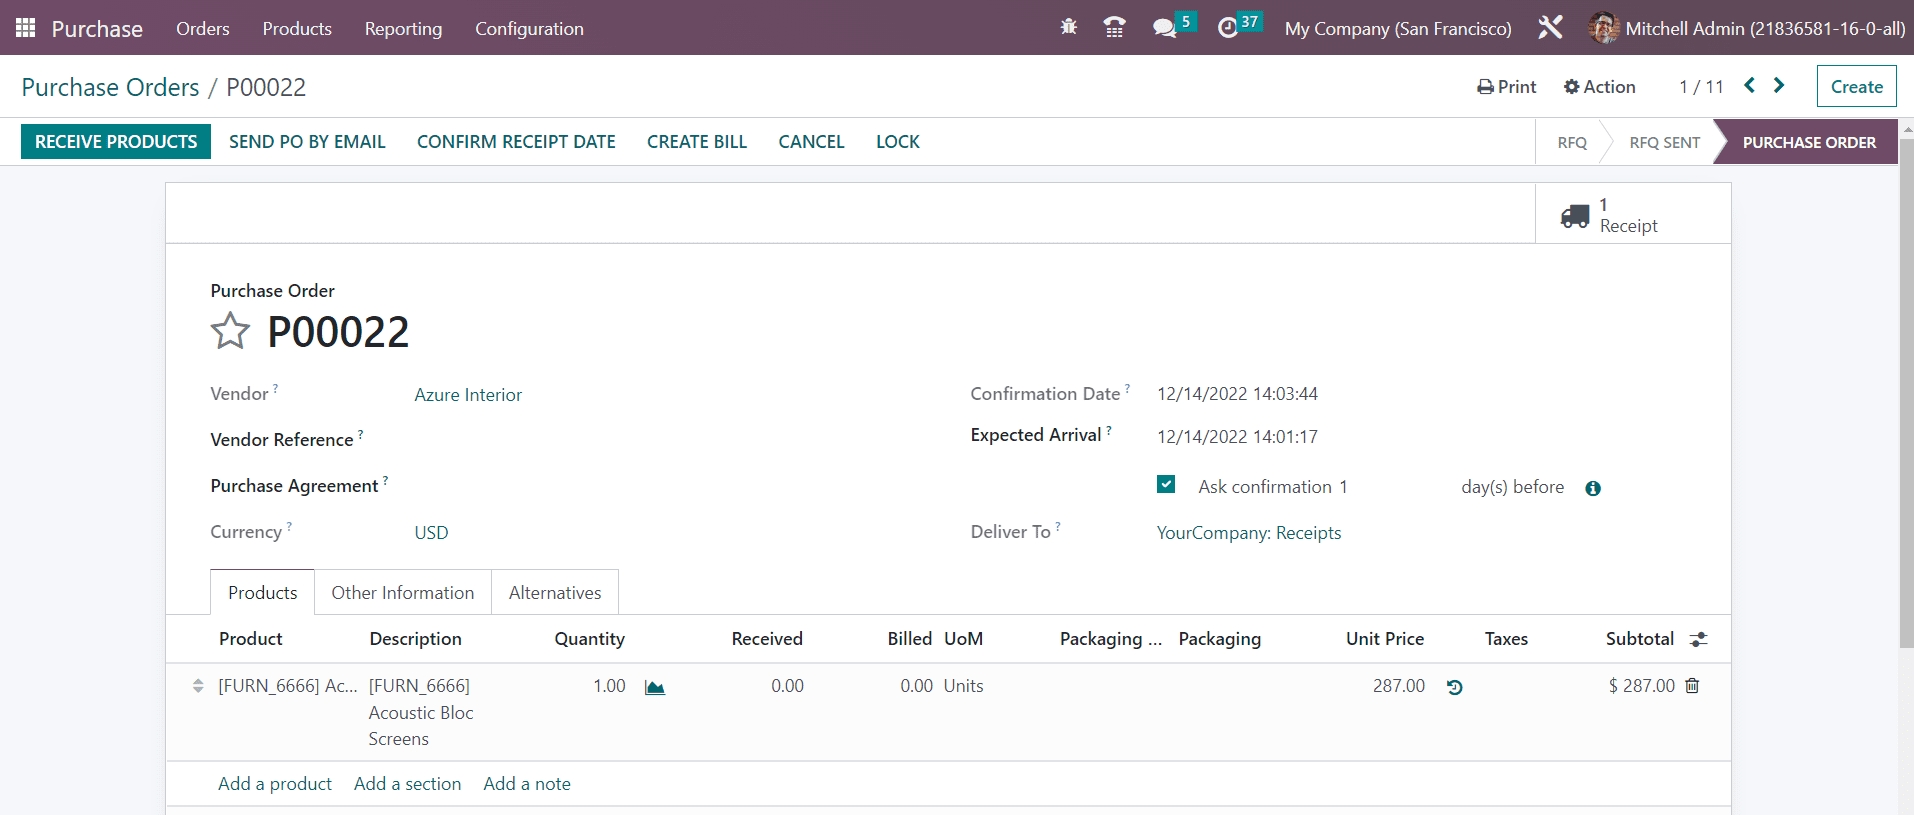The height and width of the screenshot is (815, 1914).
Task: Mark order P00022 as favorite star
Action: coord(230,331)
